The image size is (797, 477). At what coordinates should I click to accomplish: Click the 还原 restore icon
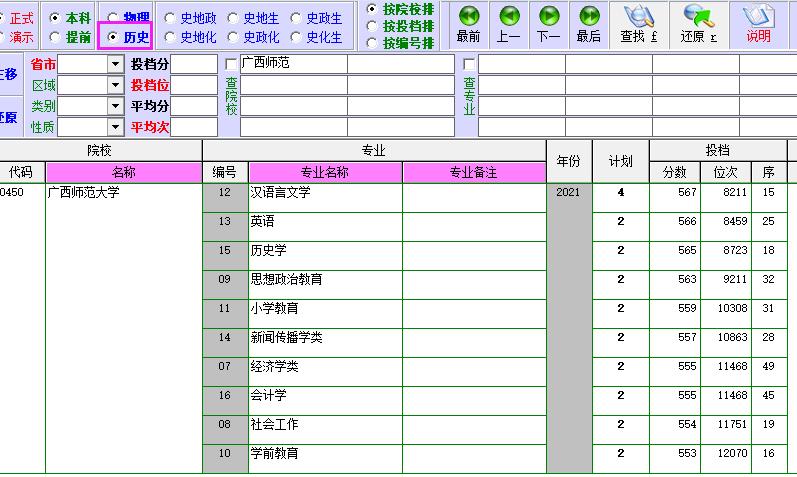coord(698,23)
